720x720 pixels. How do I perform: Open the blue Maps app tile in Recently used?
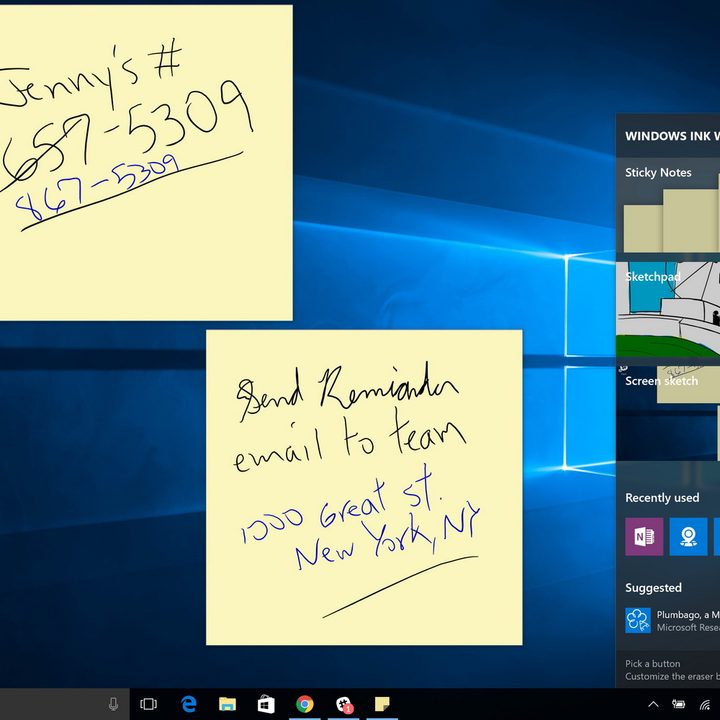[x=688, y=537]
